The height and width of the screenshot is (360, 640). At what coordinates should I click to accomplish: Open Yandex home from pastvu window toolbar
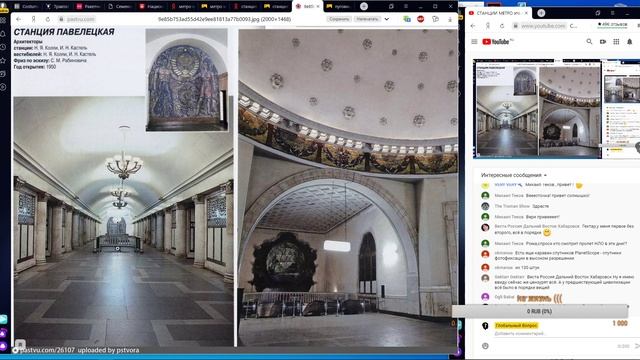tap(33, 19)
